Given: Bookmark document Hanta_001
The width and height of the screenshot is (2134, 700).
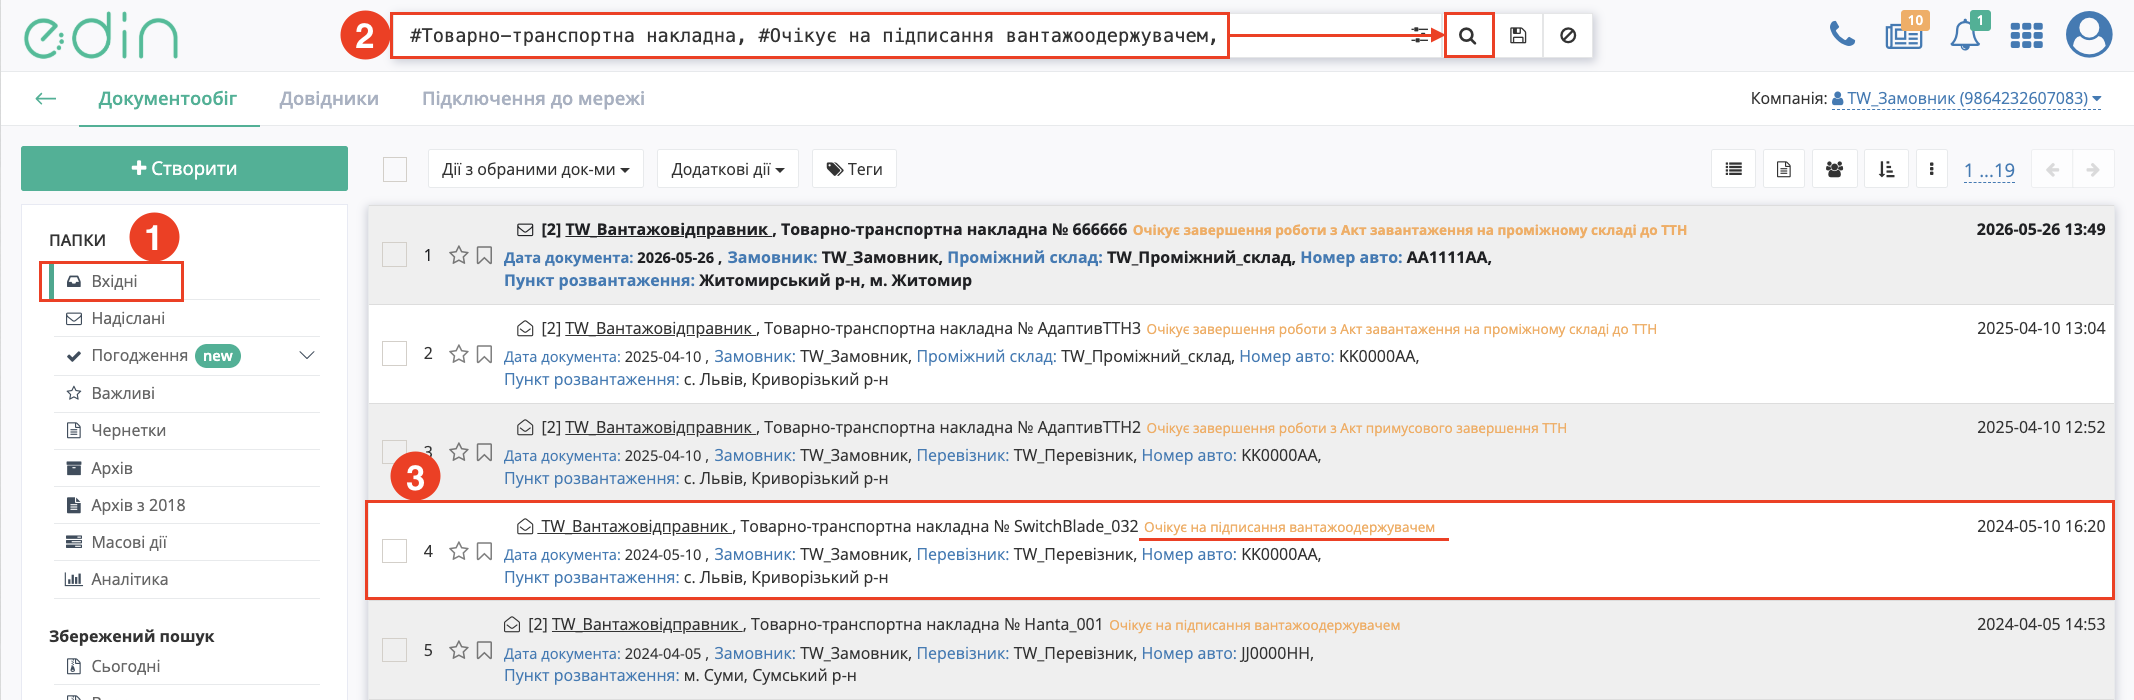Looking at the screenshot, I should point(484,650).
